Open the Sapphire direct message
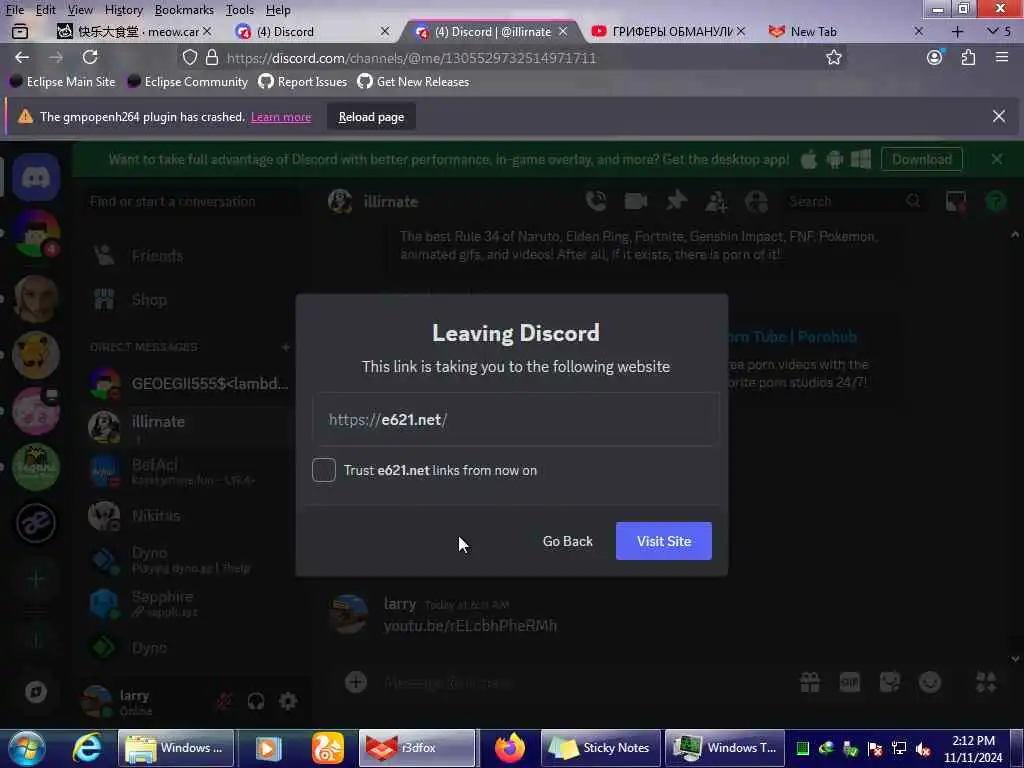Image resolution: width=1024 pixels, height=768 pixels. pos(189,603)
